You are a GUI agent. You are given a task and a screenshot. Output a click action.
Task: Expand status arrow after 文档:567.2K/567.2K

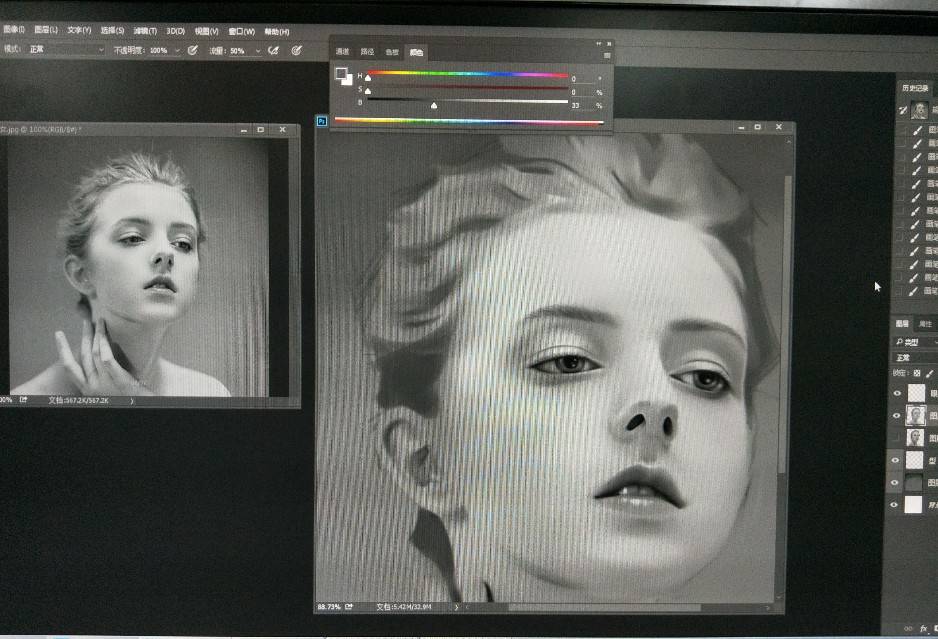click(x=132, y=401)
